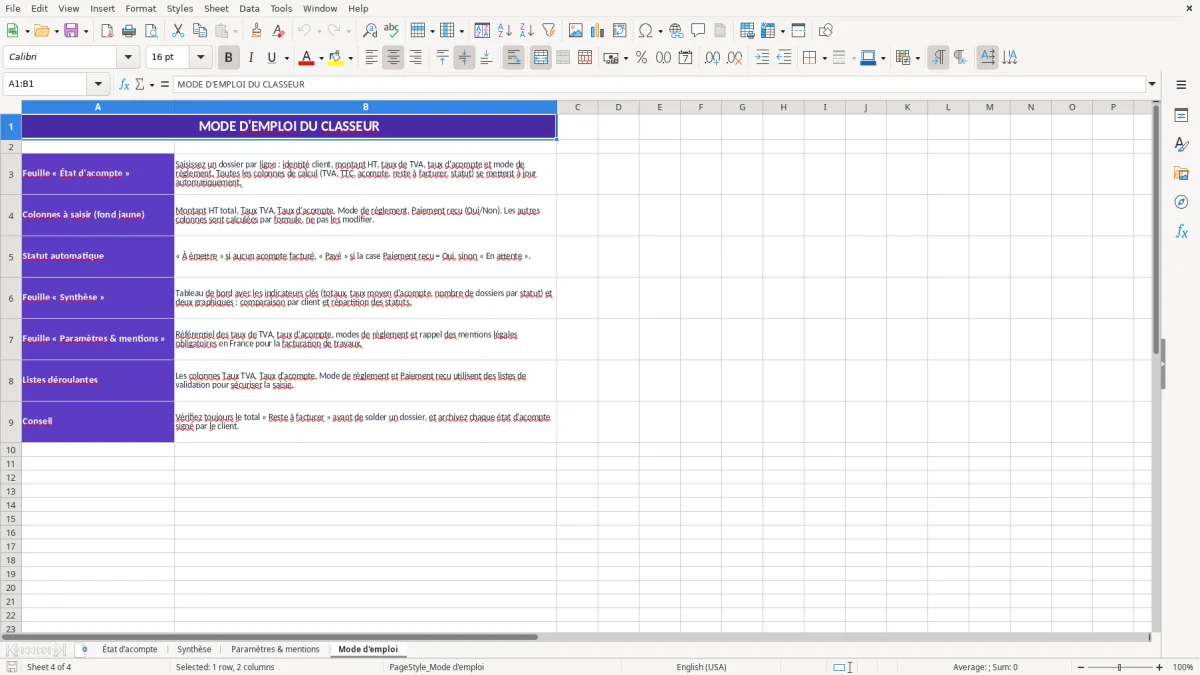Screen dimensions: 1200x675
Task: Click the PageStyle_Mode d'emploi status field
Action: (x=436, y=667)
